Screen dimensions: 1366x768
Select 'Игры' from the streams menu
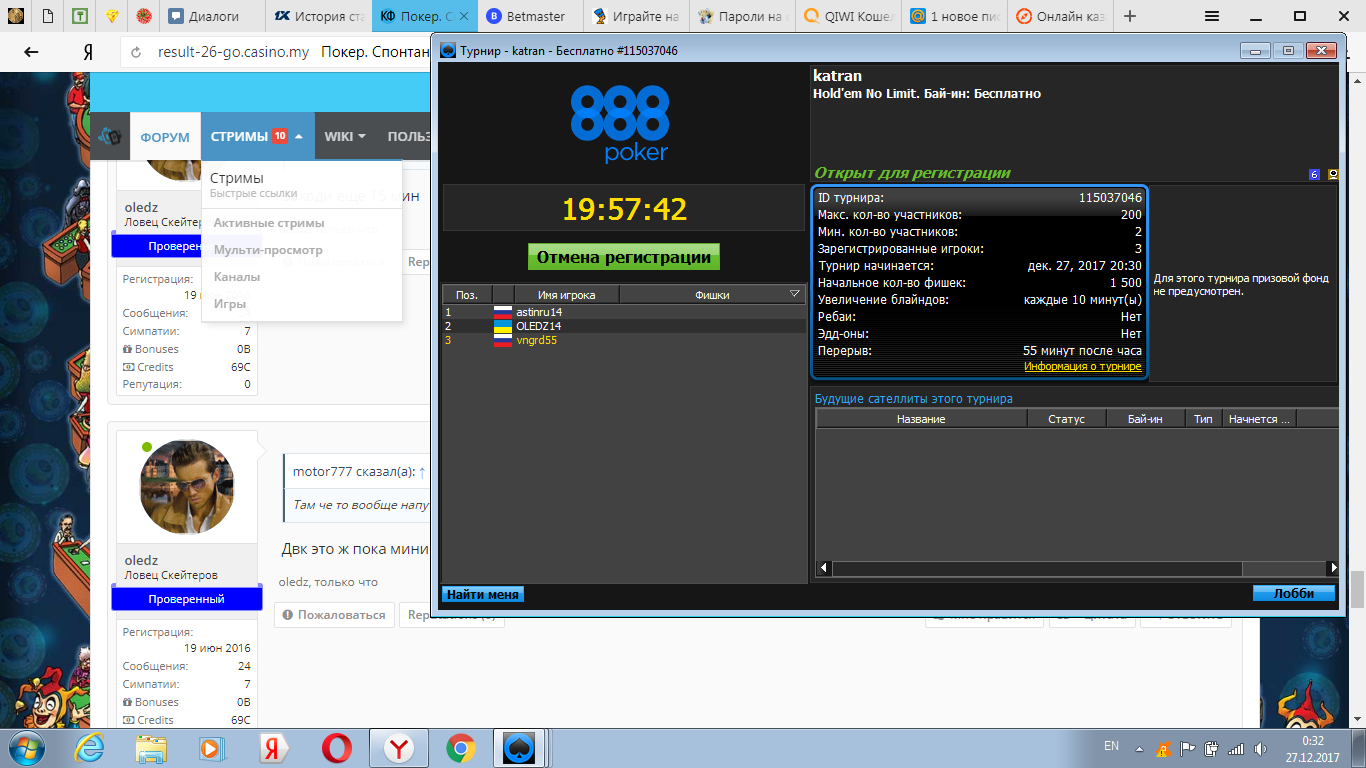[230, 304]
